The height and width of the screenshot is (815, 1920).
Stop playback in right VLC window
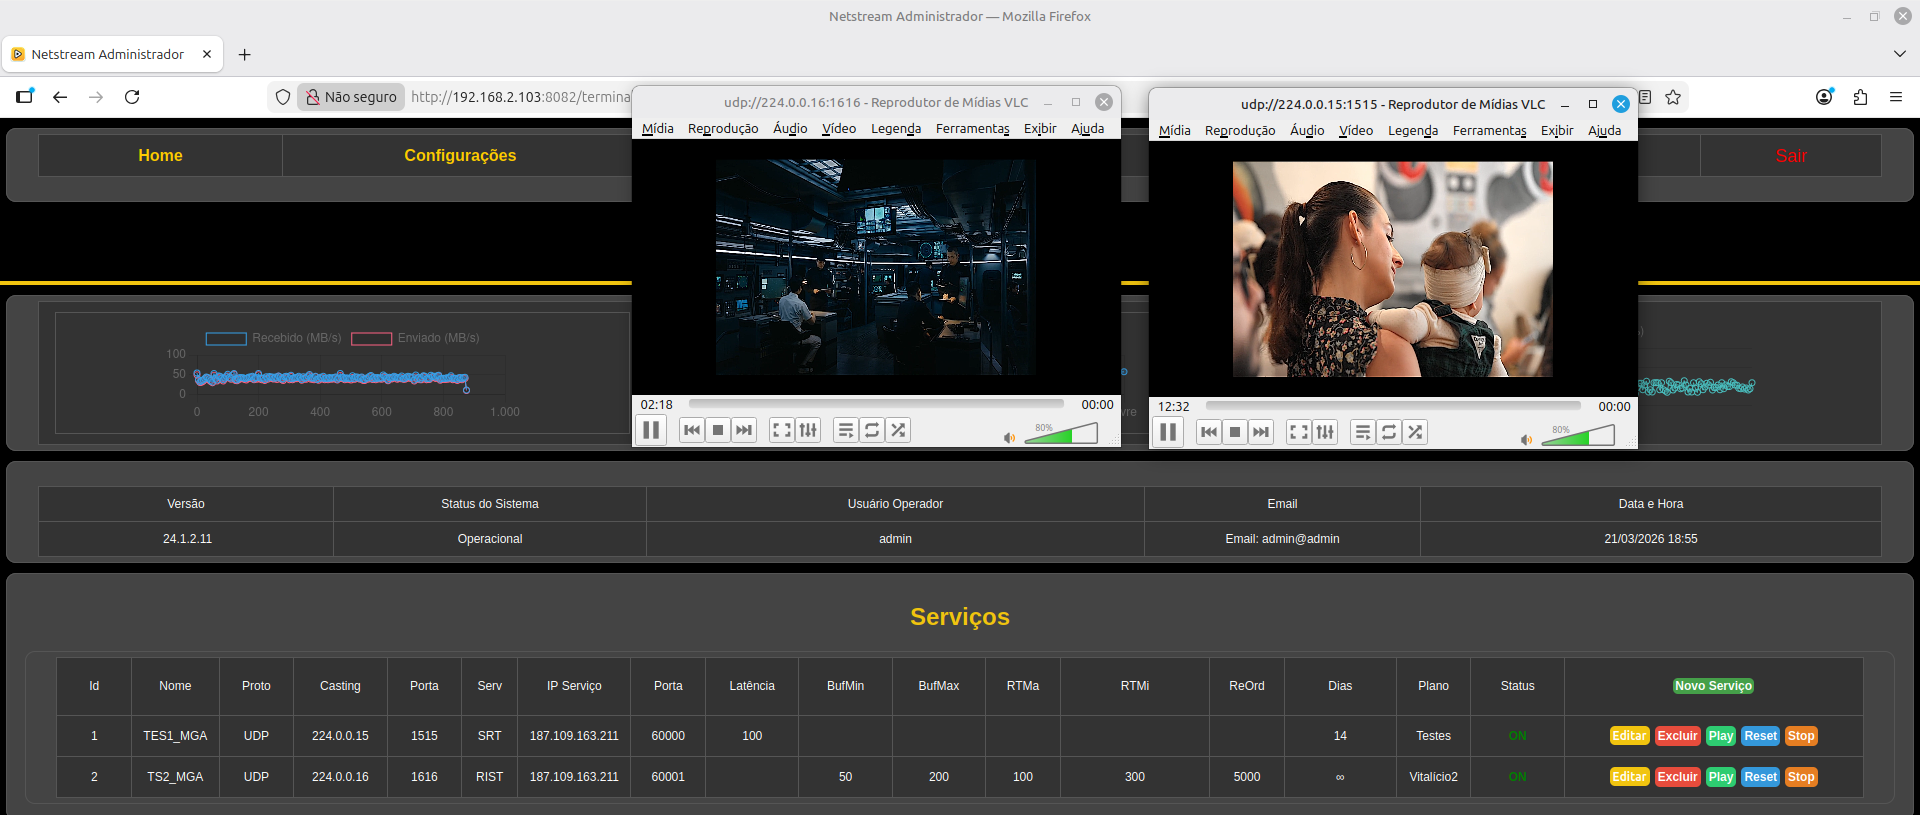click(x=1235, y=432)
